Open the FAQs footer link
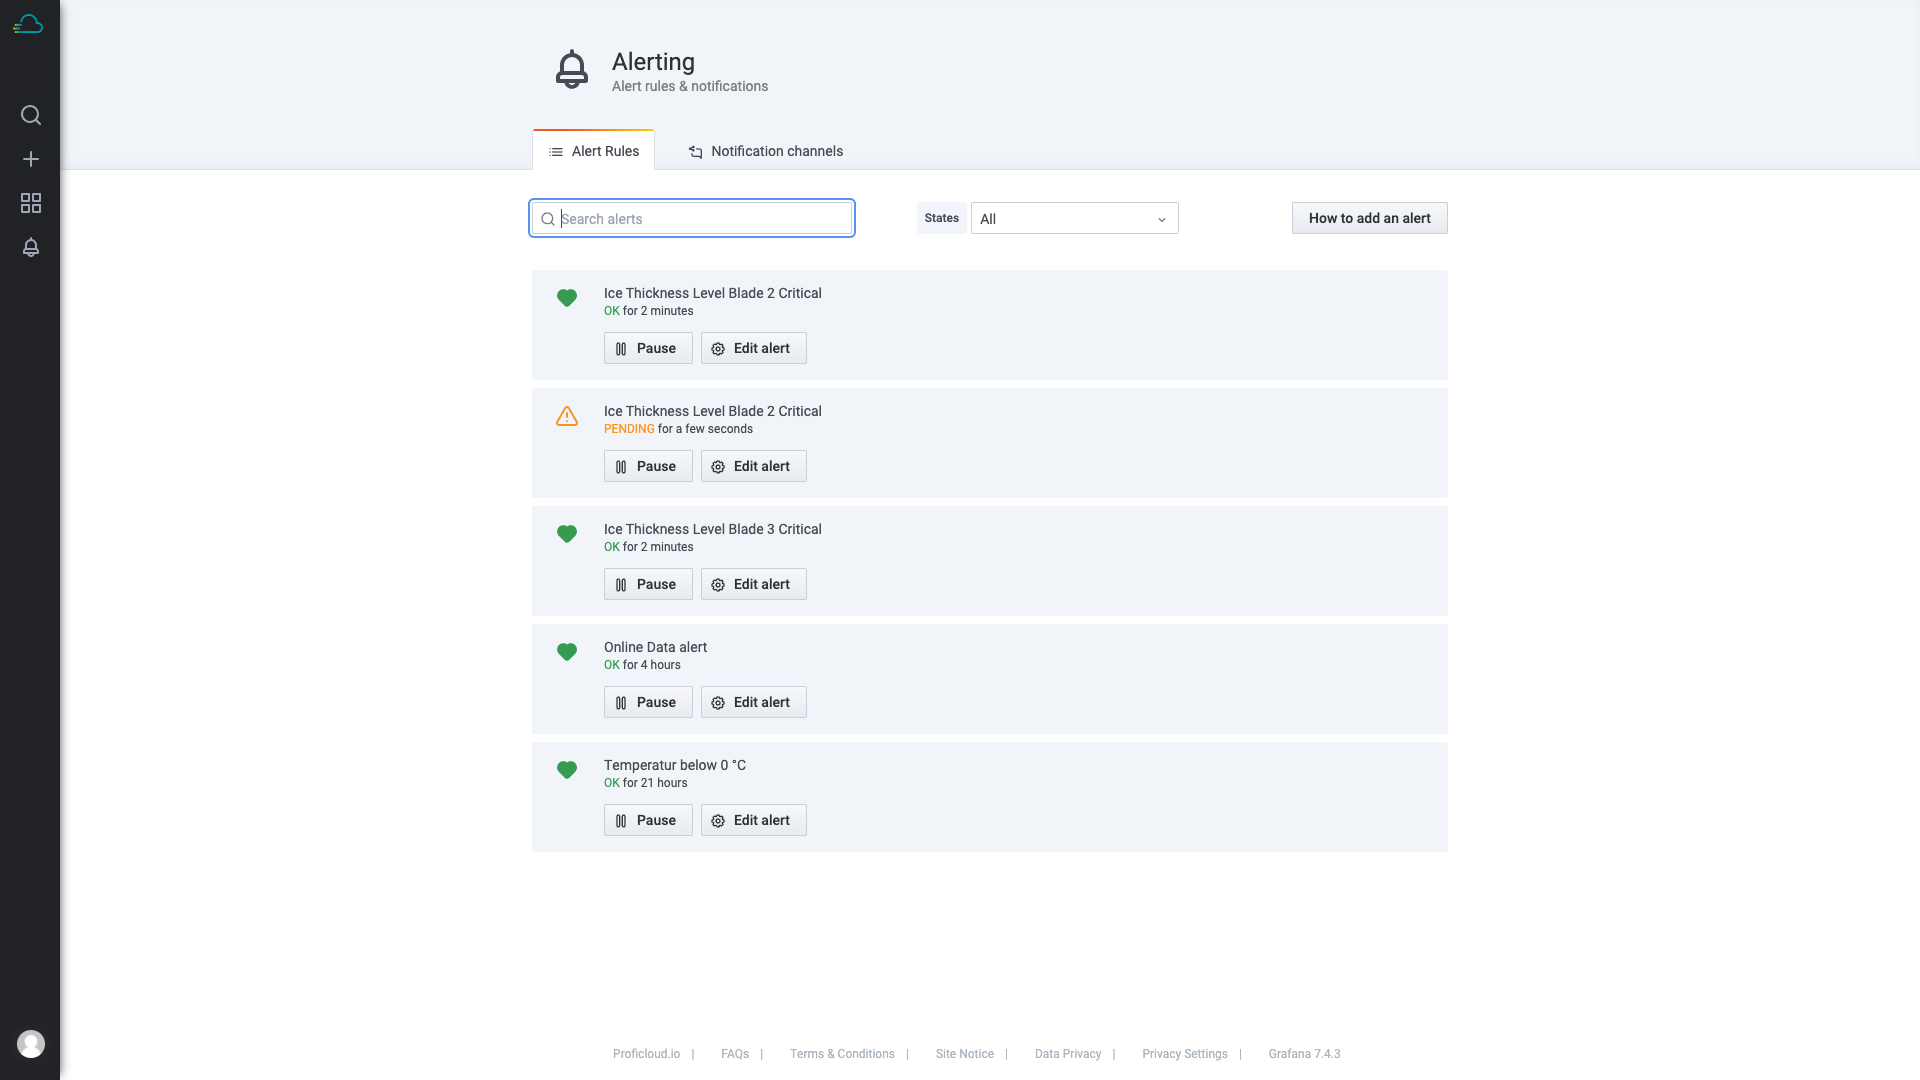The height and width of the screenshot is (1080, 1920). 734,1054
